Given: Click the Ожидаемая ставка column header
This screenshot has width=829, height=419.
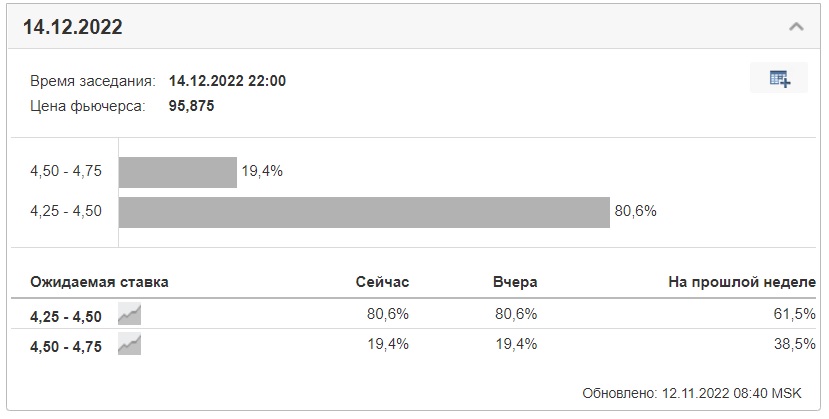Looking at the screenshot, I should [x=99, y=282].
